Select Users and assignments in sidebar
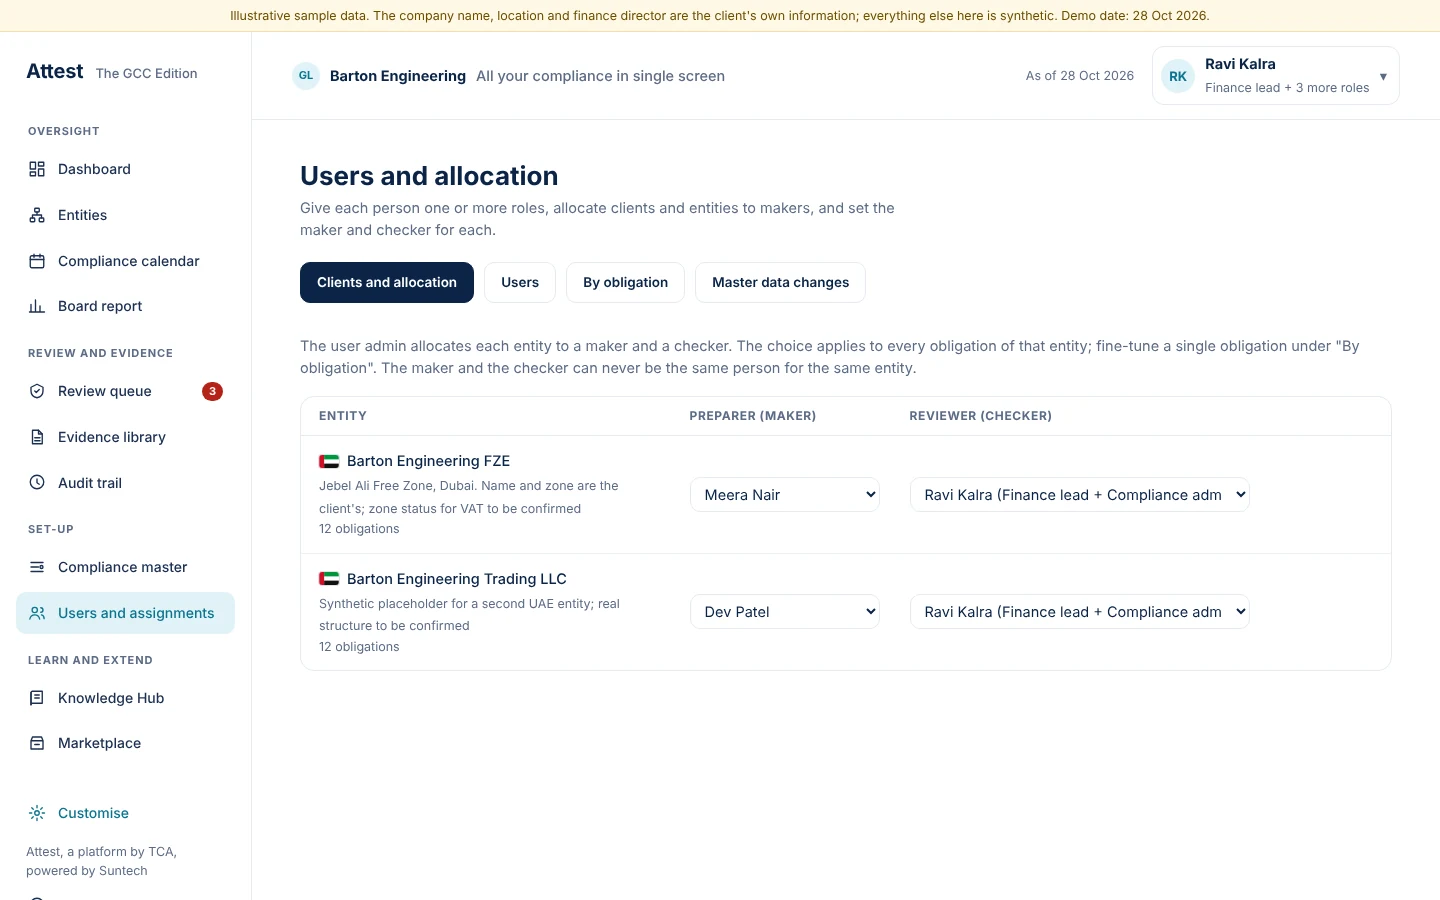The image size is (1440, 900). click(125, 613)
